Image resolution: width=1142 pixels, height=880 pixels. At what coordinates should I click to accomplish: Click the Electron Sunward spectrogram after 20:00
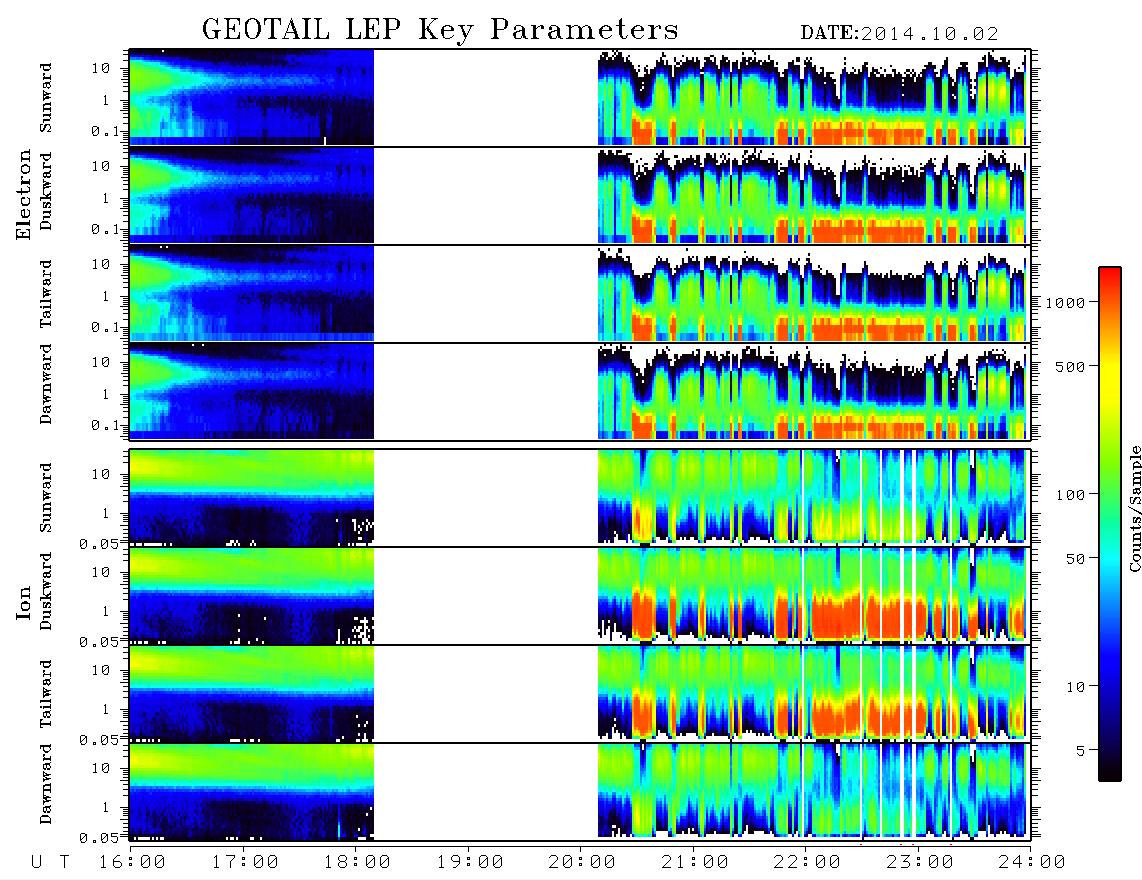click(x=811, y=97)
